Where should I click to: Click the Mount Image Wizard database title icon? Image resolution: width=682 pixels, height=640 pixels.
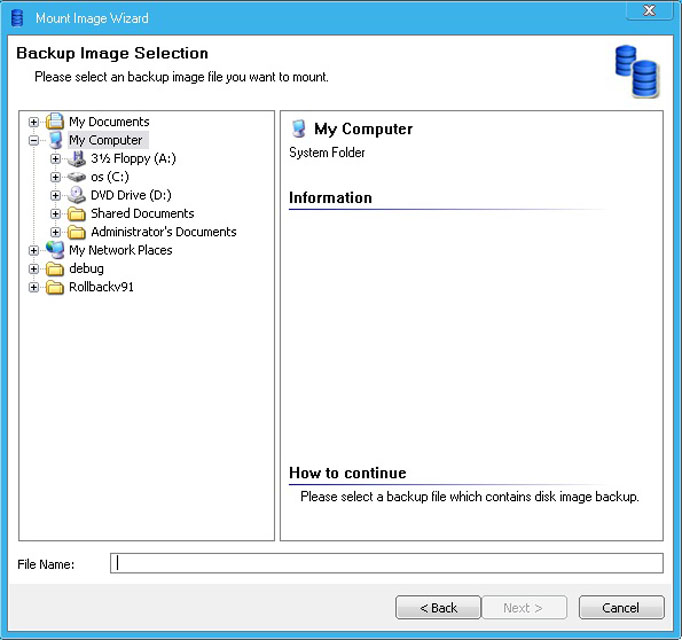17,18
